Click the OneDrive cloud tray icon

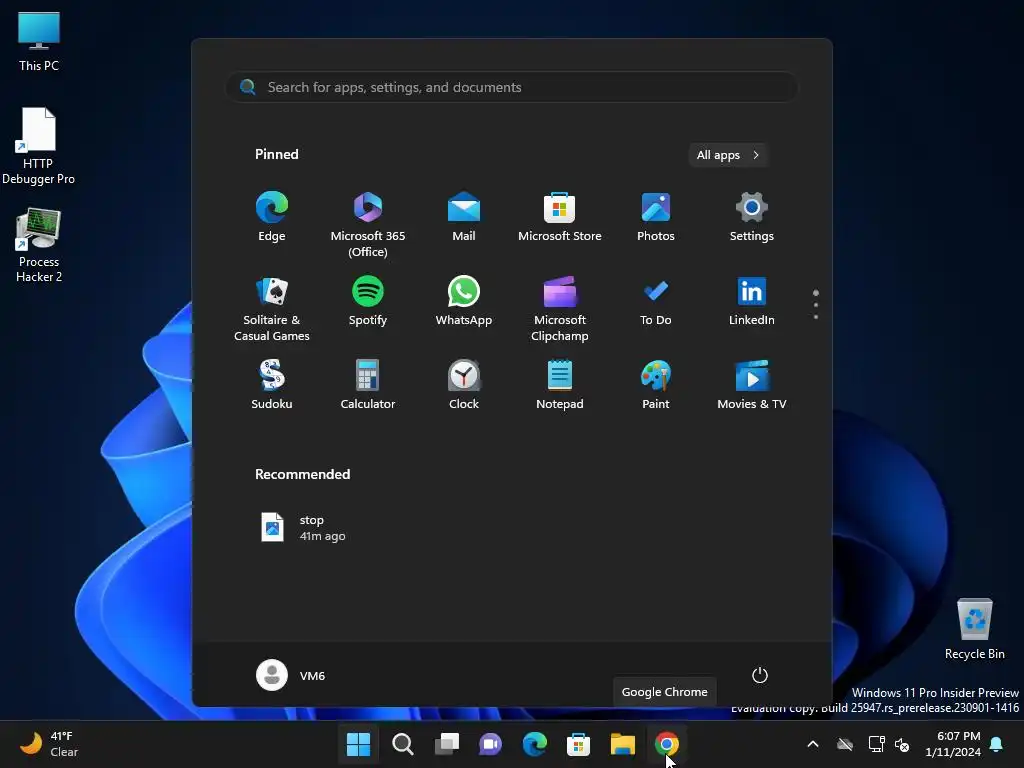[845, 744]
